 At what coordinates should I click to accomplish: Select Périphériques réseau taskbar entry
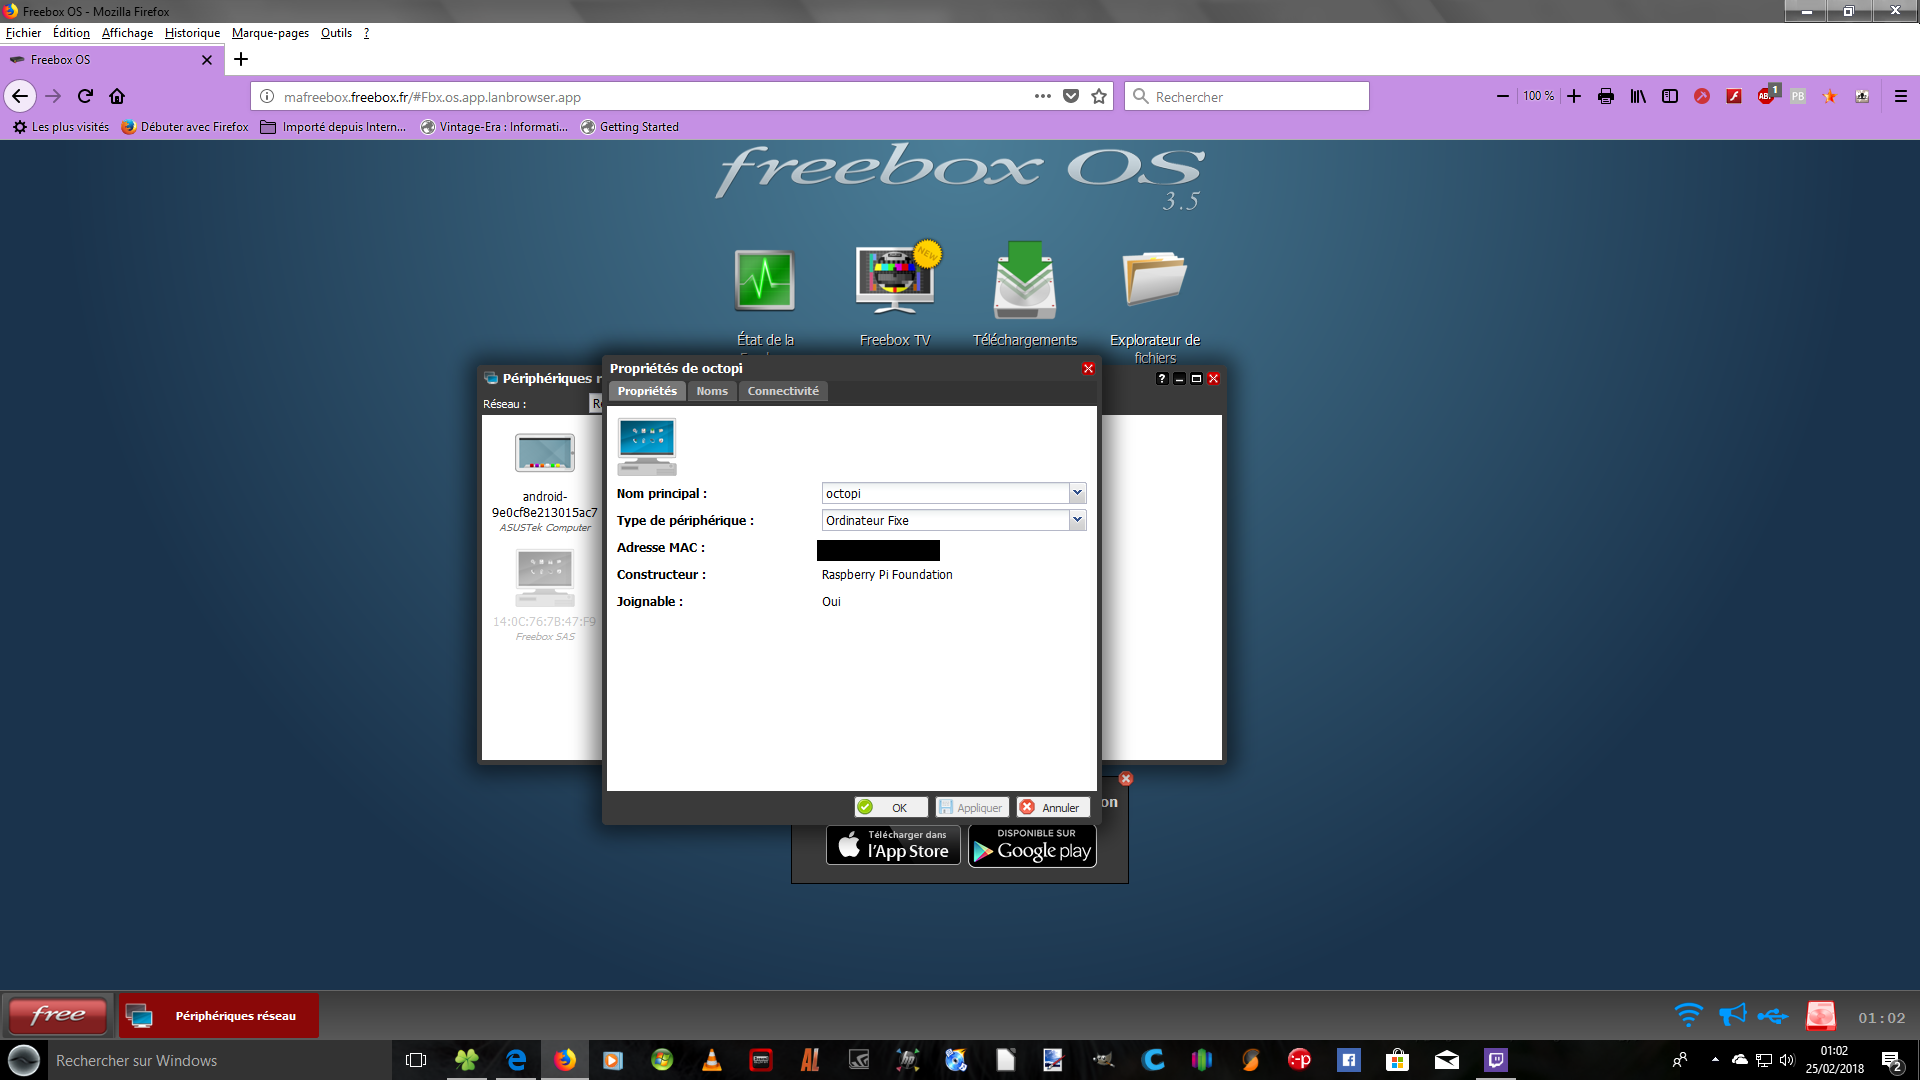(x=219, y=1015)
